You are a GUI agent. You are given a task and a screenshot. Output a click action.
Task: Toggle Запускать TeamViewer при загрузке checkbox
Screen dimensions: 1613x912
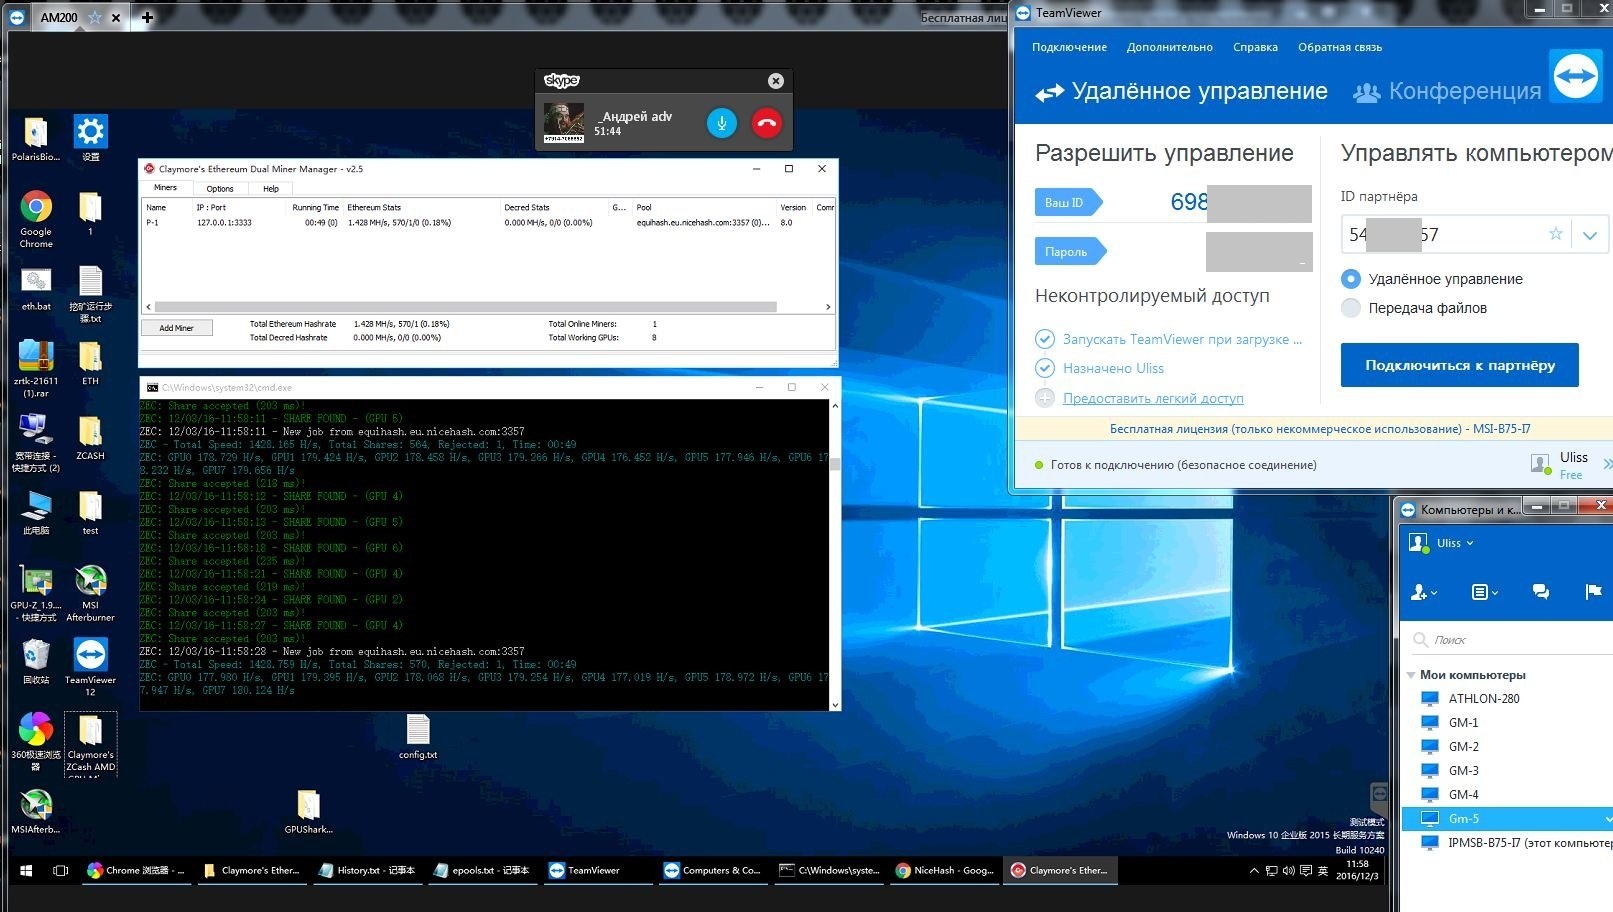point(1045,339)
